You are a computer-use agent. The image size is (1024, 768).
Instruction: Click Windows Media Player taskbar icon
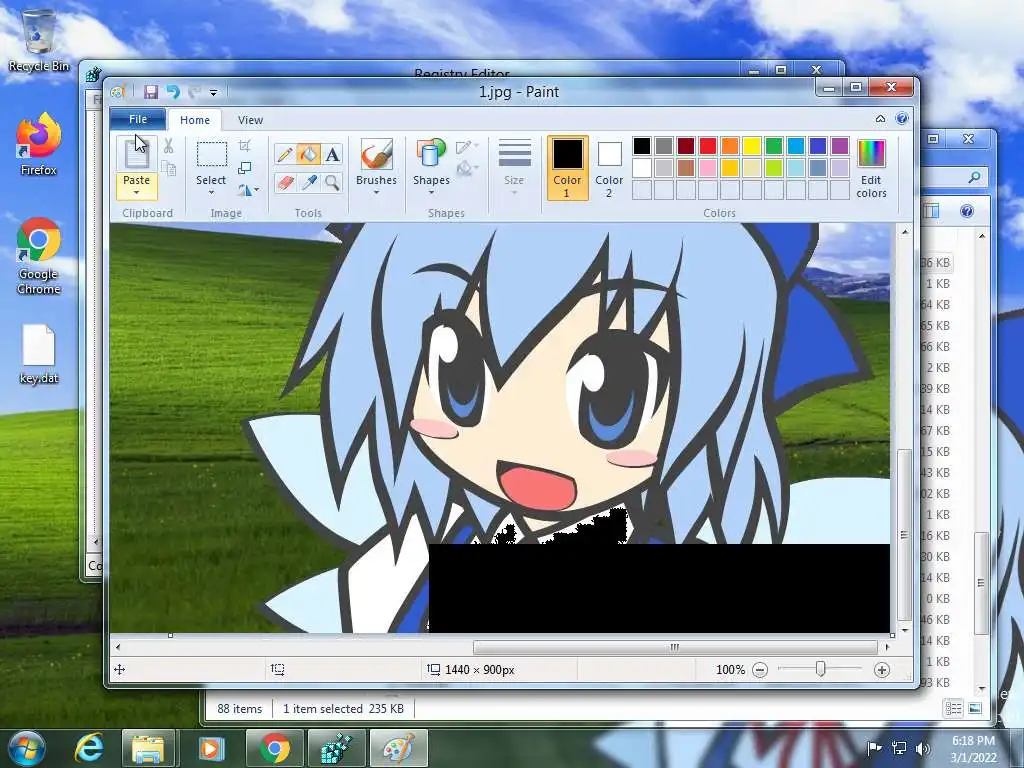[x=210, y=748]
